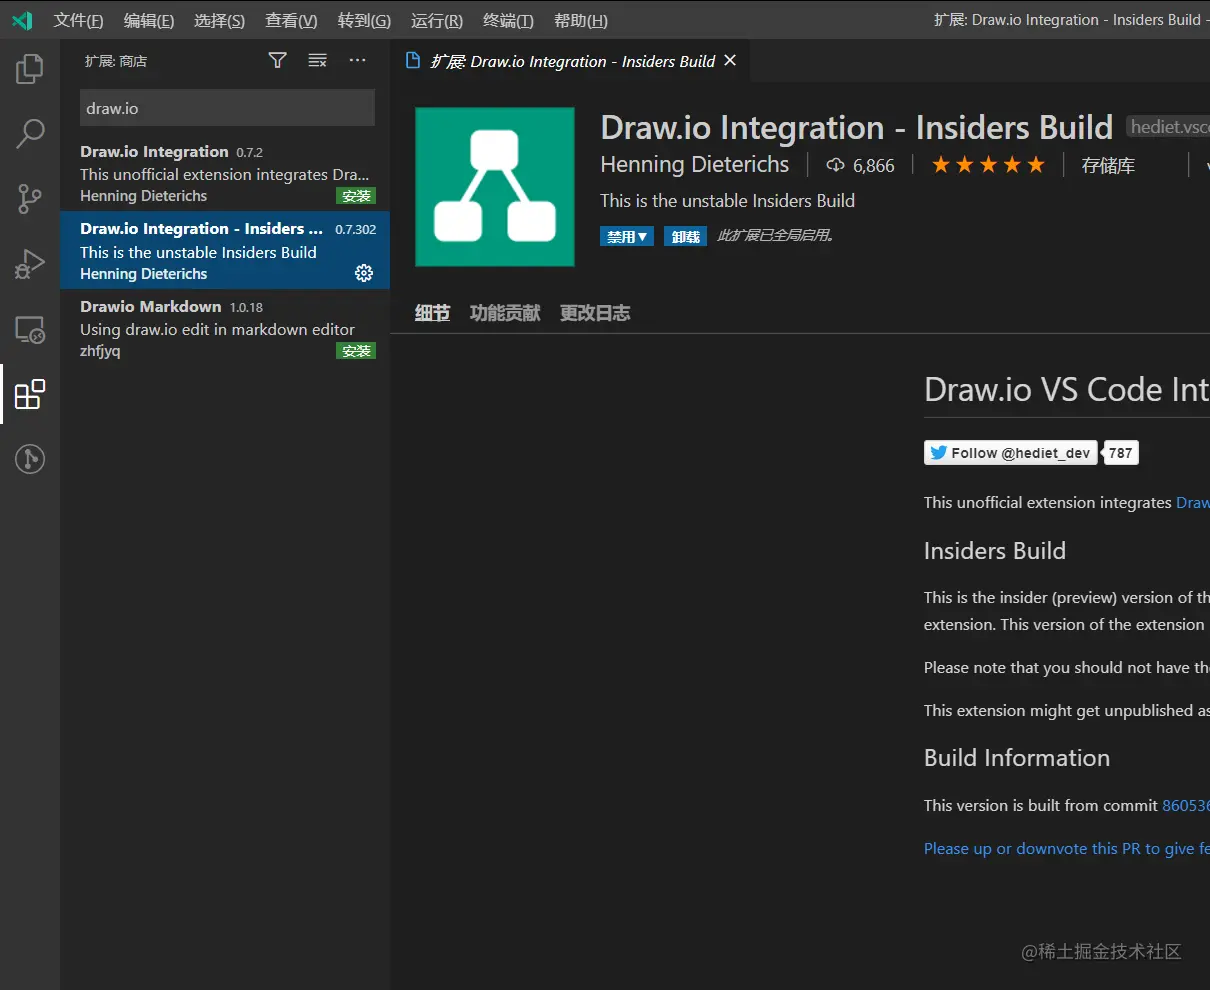
Task: Click the 'This is the unstable Insiders Build' description
Action: click(x=727, y=200)
